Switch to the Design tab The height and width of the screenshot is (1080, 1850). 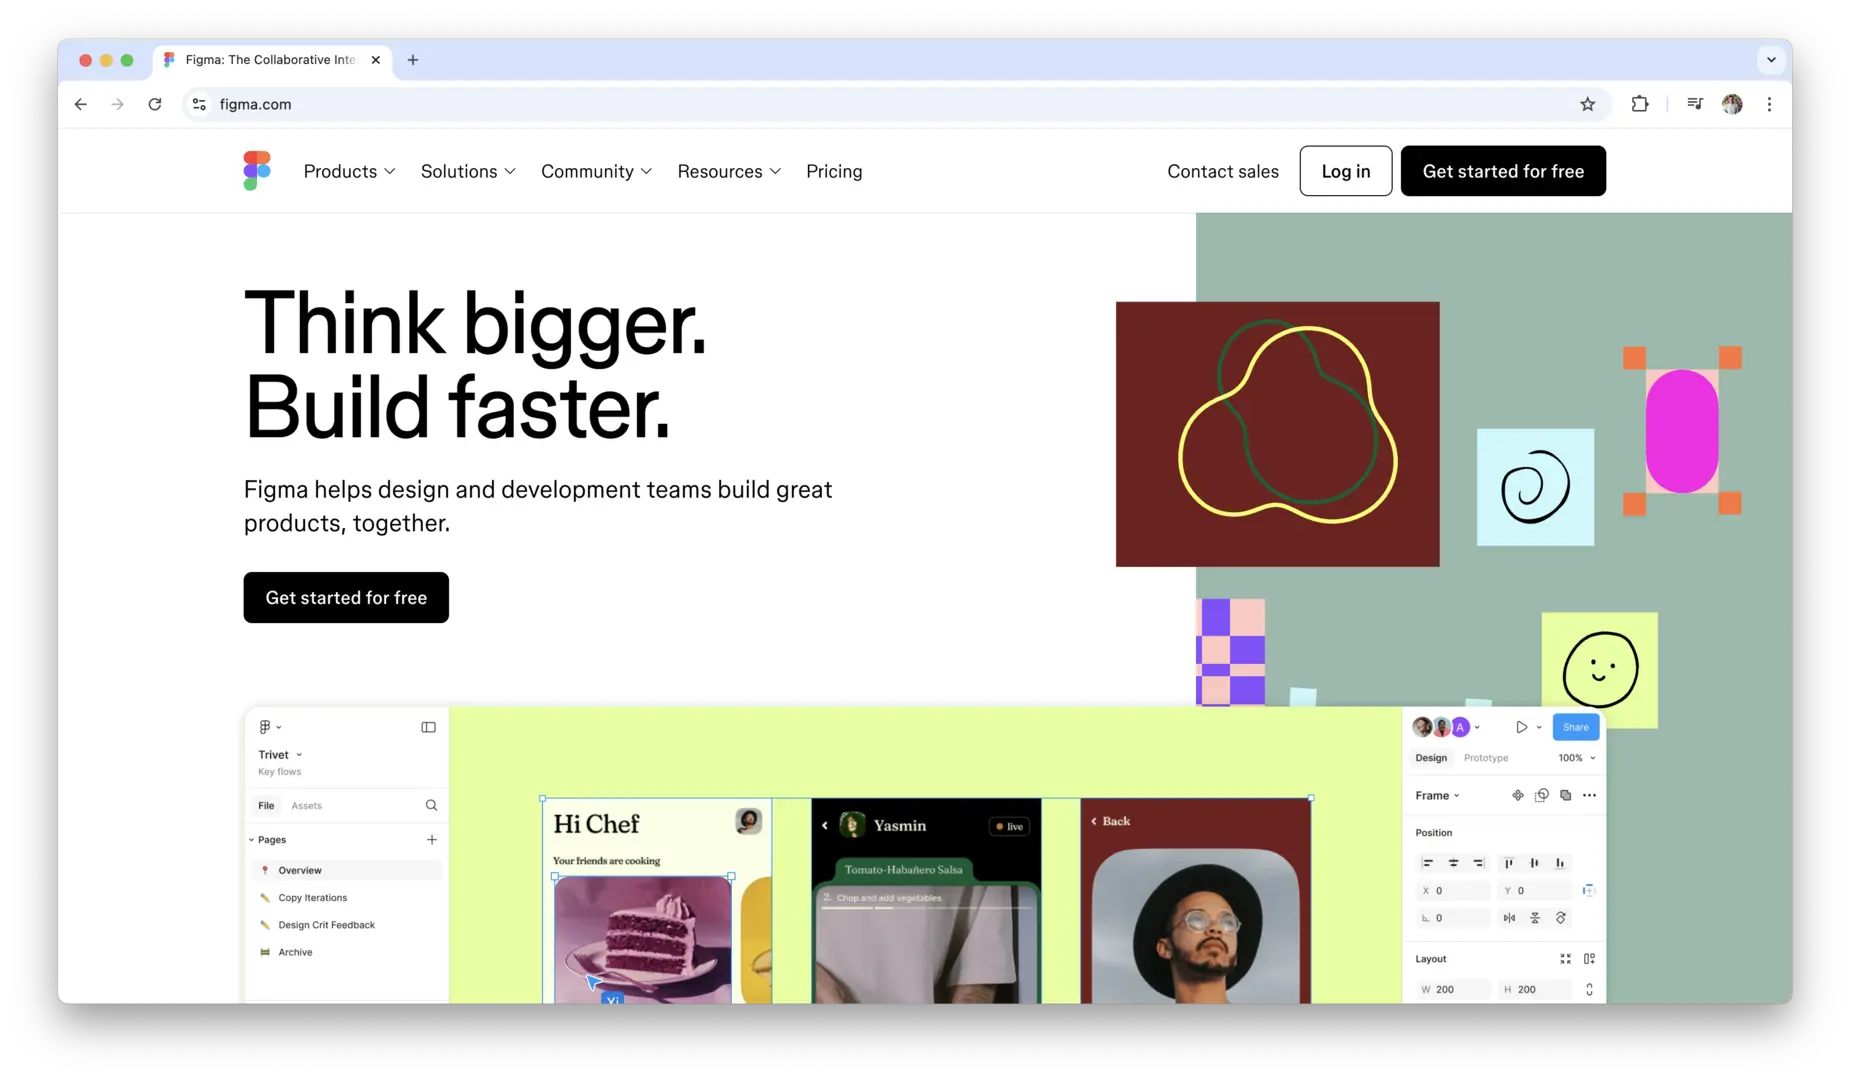pos(1431,758)
